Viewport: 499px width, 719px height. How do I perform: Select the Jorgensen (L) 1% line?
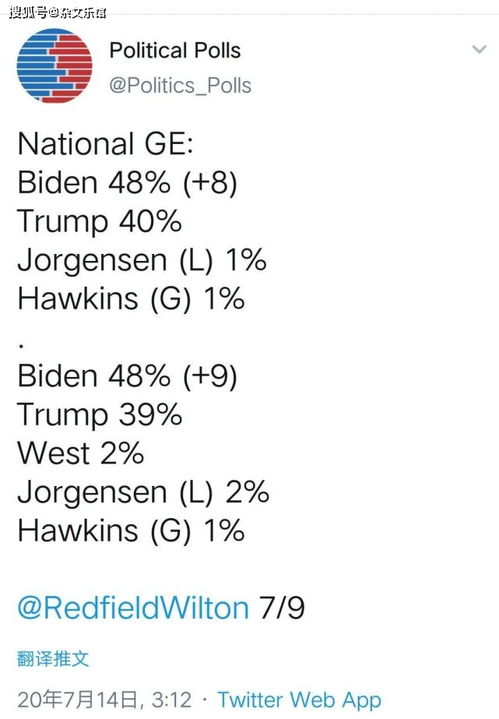tap(142, 260)
